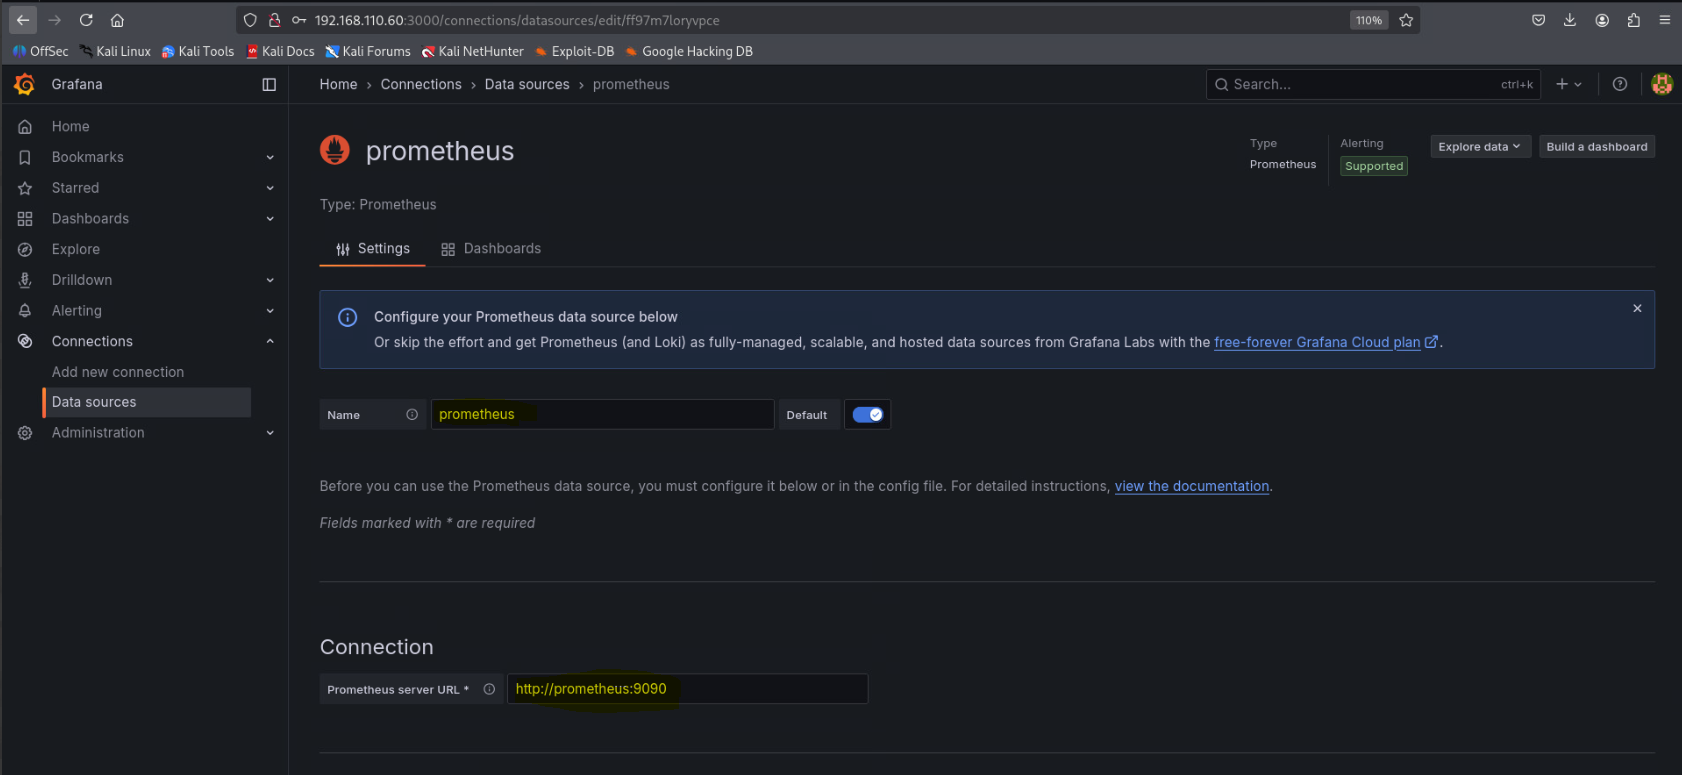Bookmark this page with the star icon
This screenshot has width=1682, height=775.
tap(1406, 20)
